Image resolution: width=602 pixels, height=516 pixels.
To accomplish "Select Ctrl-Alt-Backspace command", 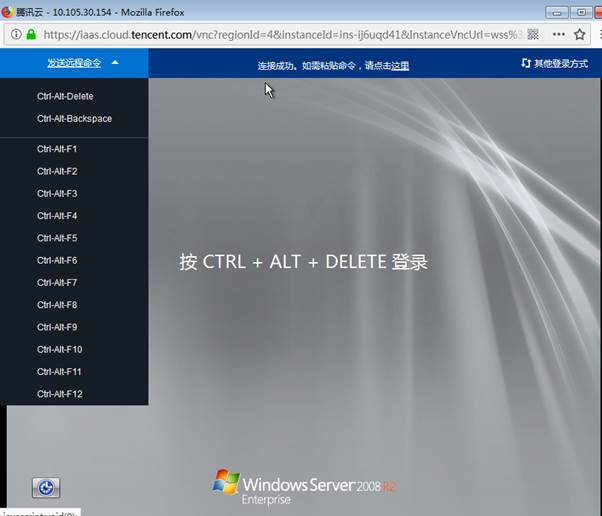I will 74,119.
